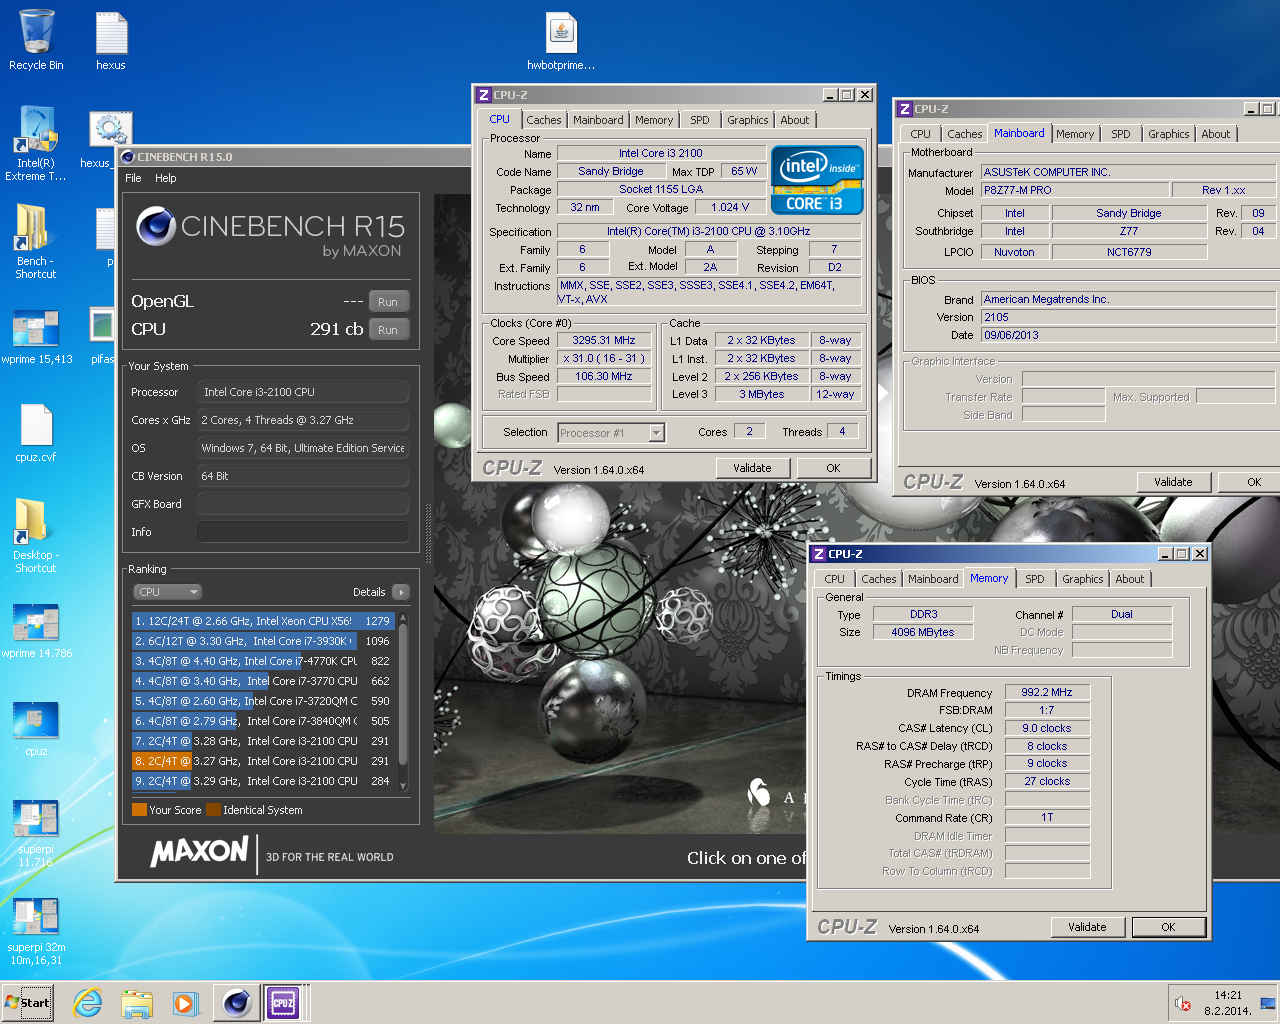The width and height of the screenshot is (1280, 1024).
Task: Open the hwbotprime Java file icon
Action: [561, 40]
